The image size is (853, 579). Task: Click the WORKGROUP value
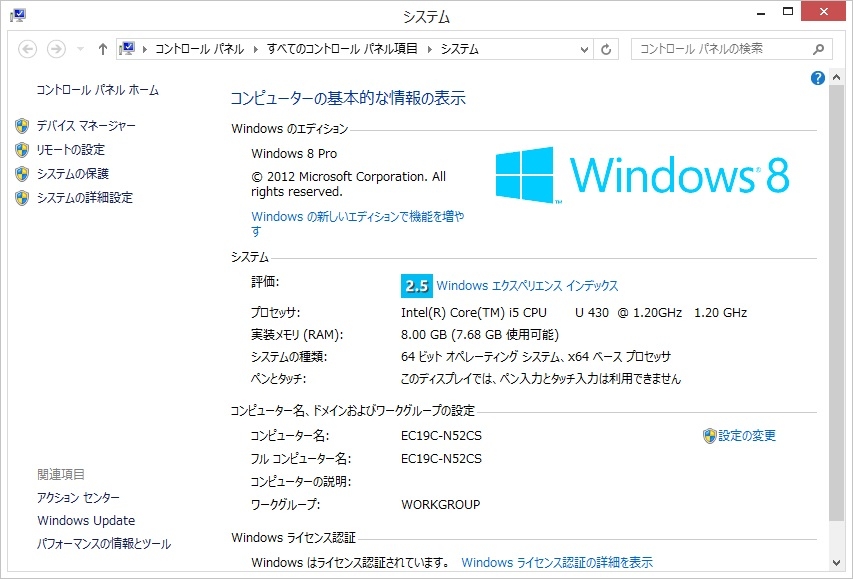point(441,504)
